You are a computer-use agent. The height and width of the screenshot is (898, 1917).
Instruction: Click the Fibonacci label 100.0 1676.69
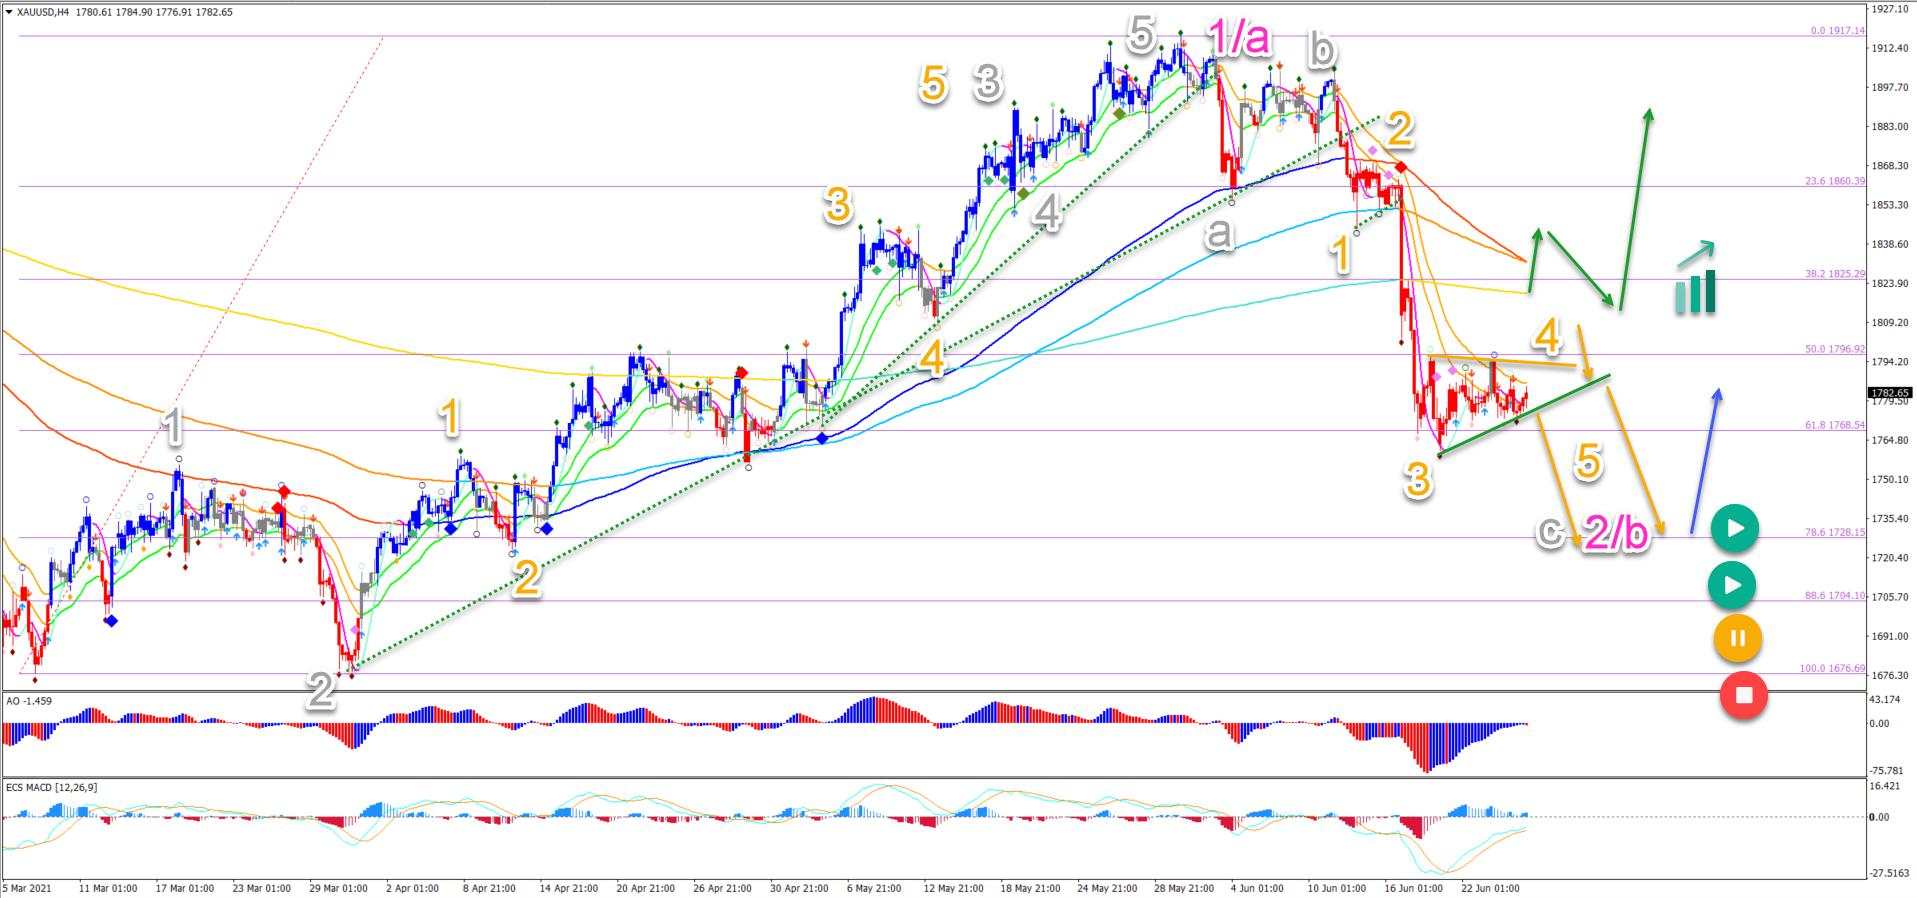coord(1833,669)
